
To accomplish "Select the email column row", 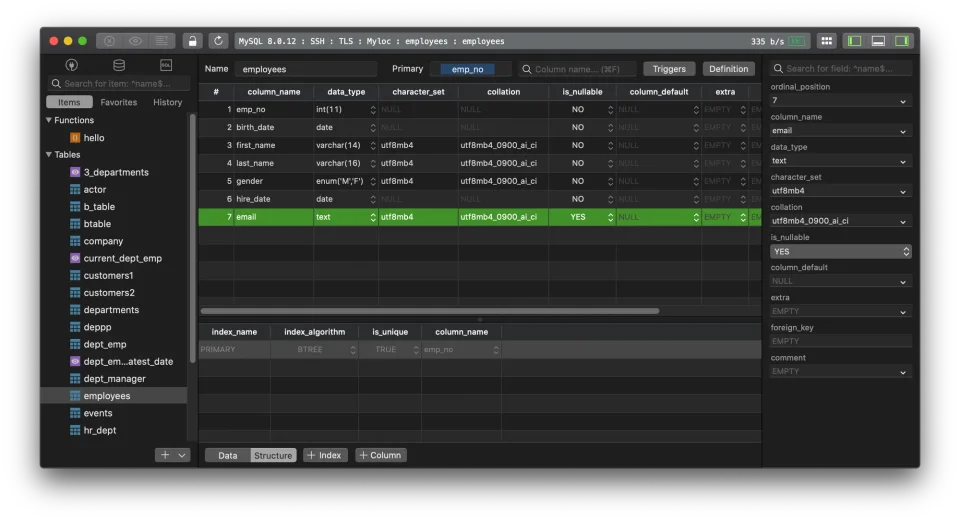I will (x=480, y=217).
